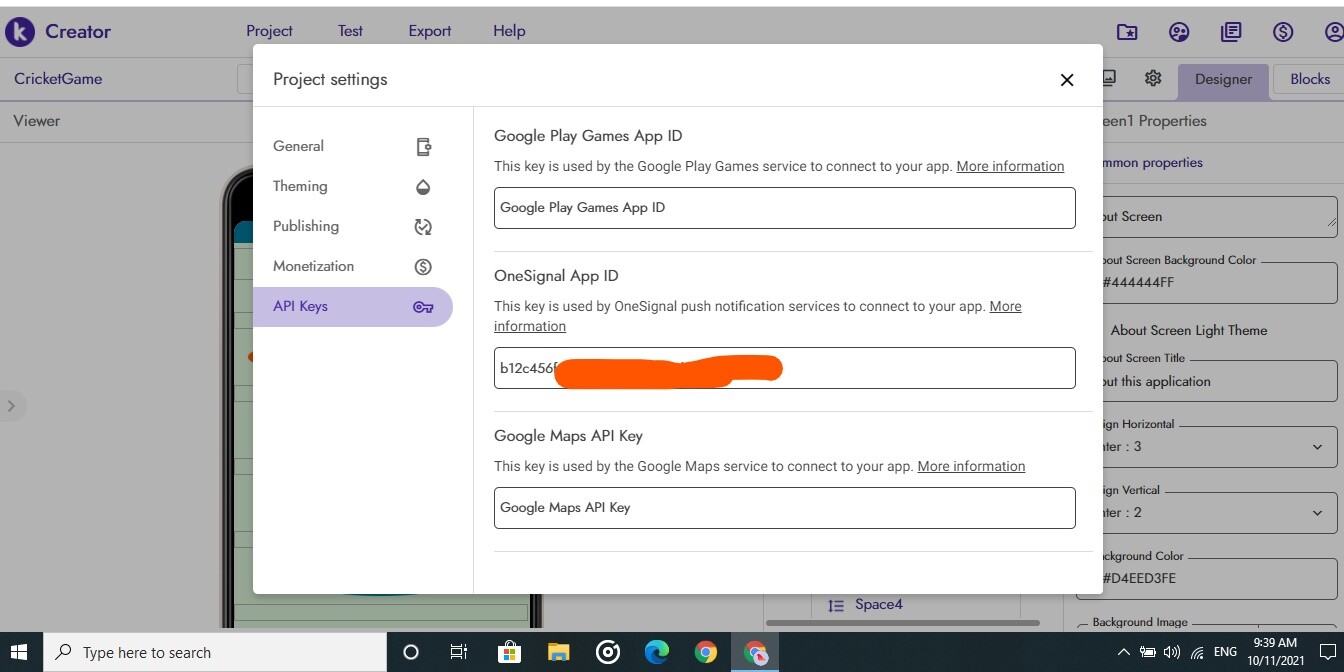
Task: Click the settings gear icon near Designer
Action: [1153, 78]
